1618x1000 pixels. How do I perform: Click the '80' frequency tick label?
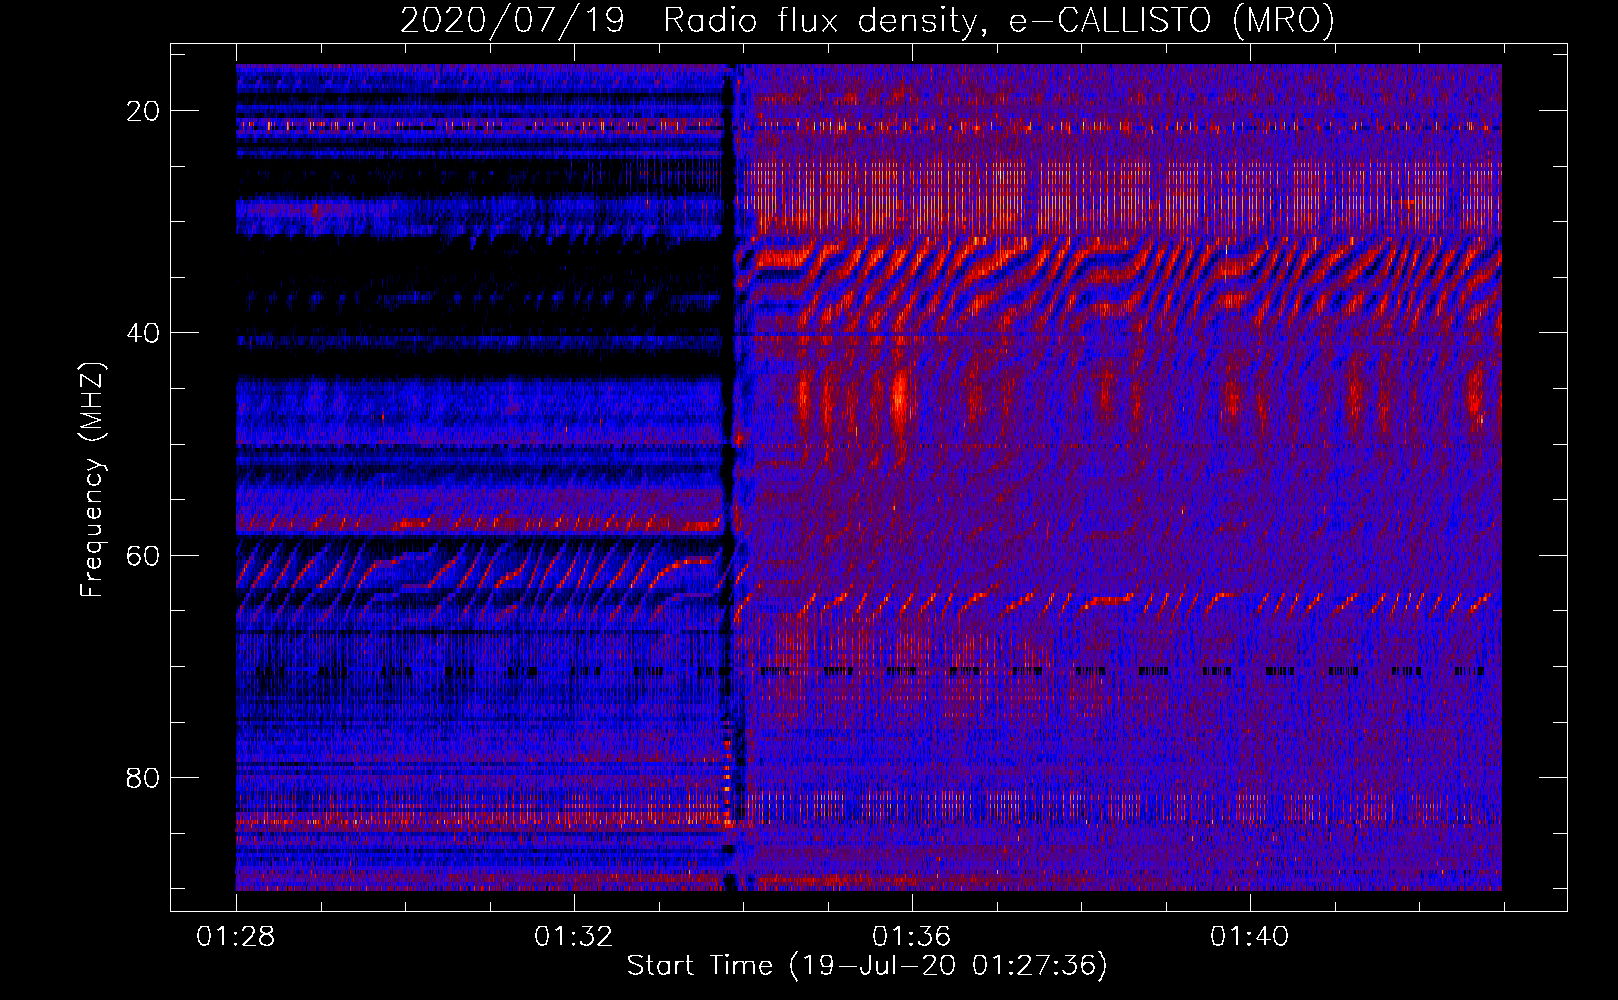coord(144,777)
